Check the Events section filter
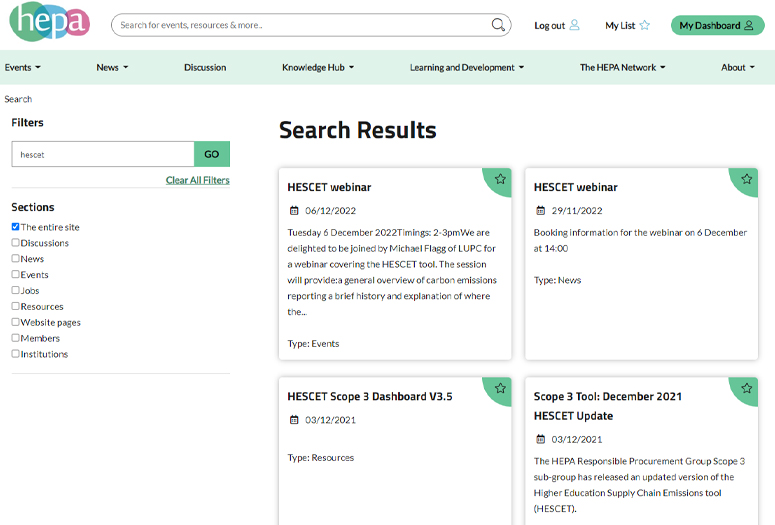Image resolution: width=775 pixels, height=525 pixels. coord(15,274)
